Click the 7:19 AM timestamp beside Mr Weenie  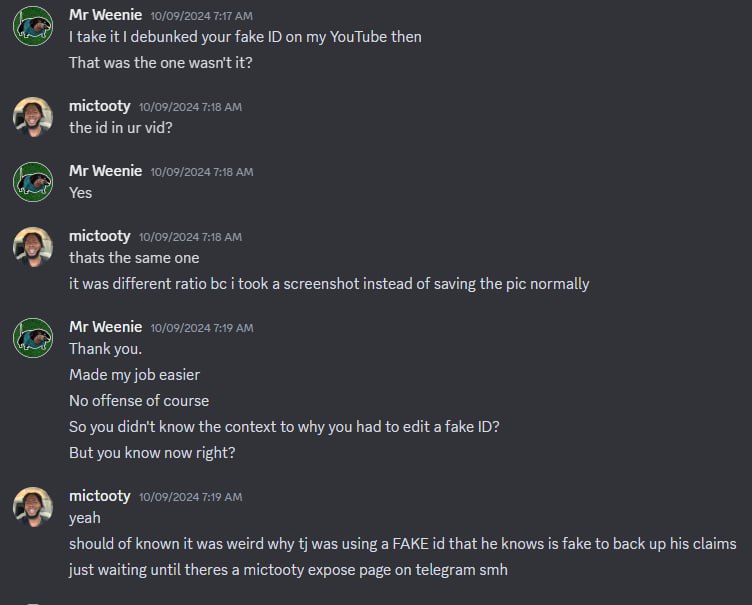(201, 328)
